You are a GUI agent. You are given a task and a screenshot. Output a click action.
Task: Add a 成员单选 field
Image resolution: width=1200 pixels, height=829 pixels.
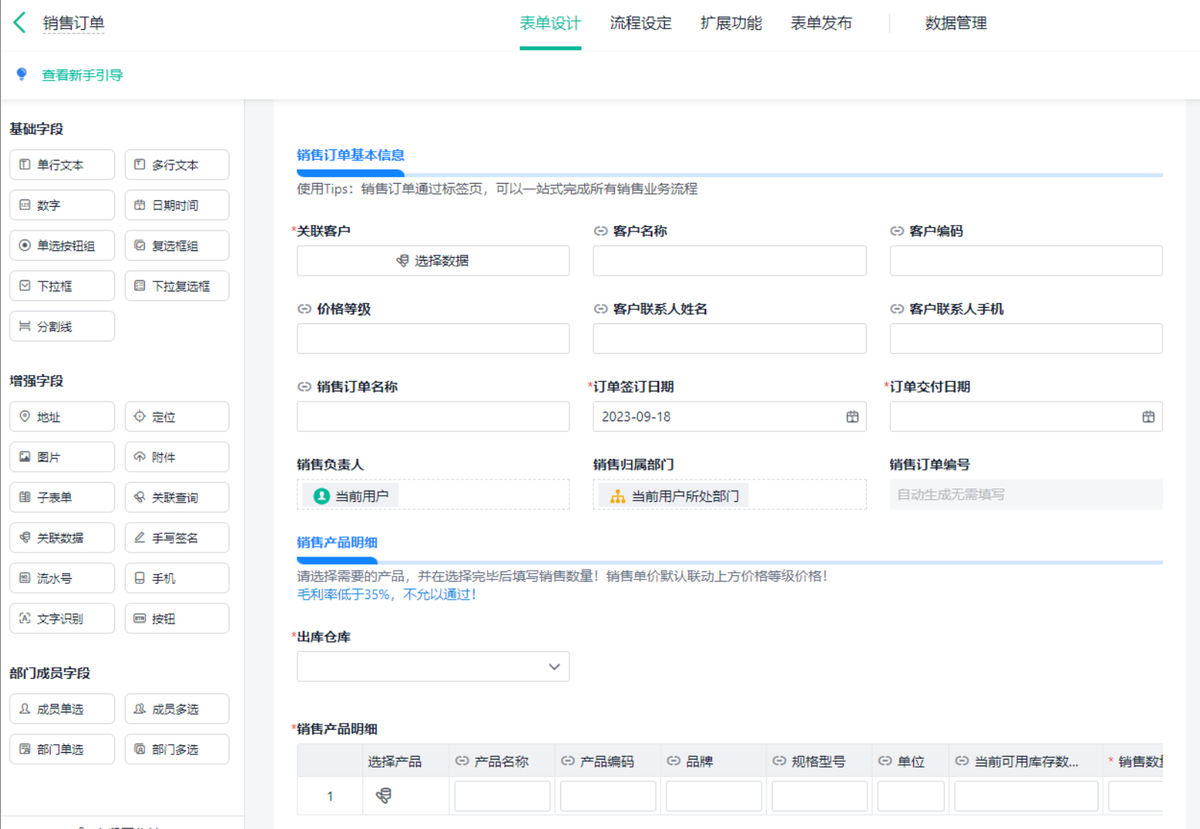pyautogui.click(x=62, y=709)
